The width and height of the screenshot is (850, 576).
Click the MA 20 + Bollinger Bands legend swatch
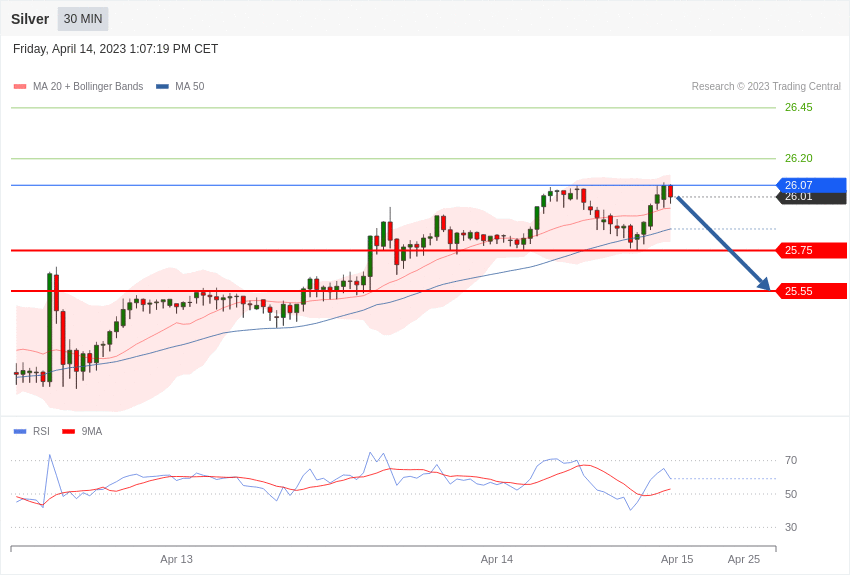(20, 86)
